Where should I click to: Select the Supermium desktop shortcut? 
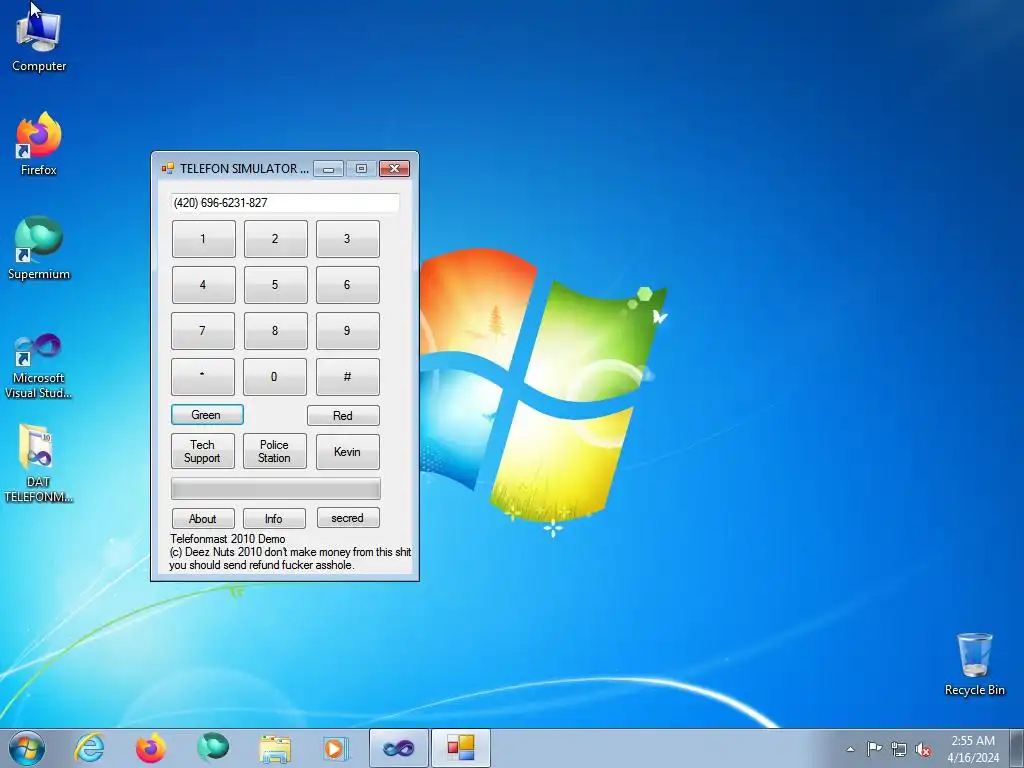[x=39, y=248]
